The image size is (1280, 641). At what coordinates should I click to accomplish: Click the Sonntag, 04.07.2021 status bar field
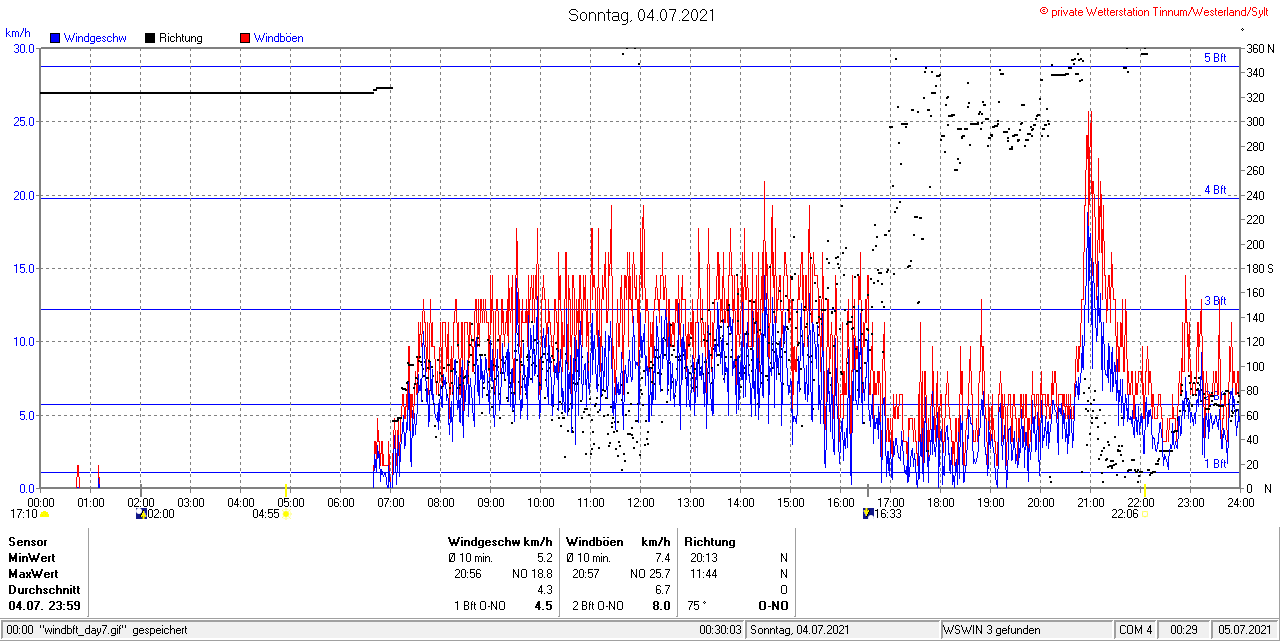[x=843, y=630]
